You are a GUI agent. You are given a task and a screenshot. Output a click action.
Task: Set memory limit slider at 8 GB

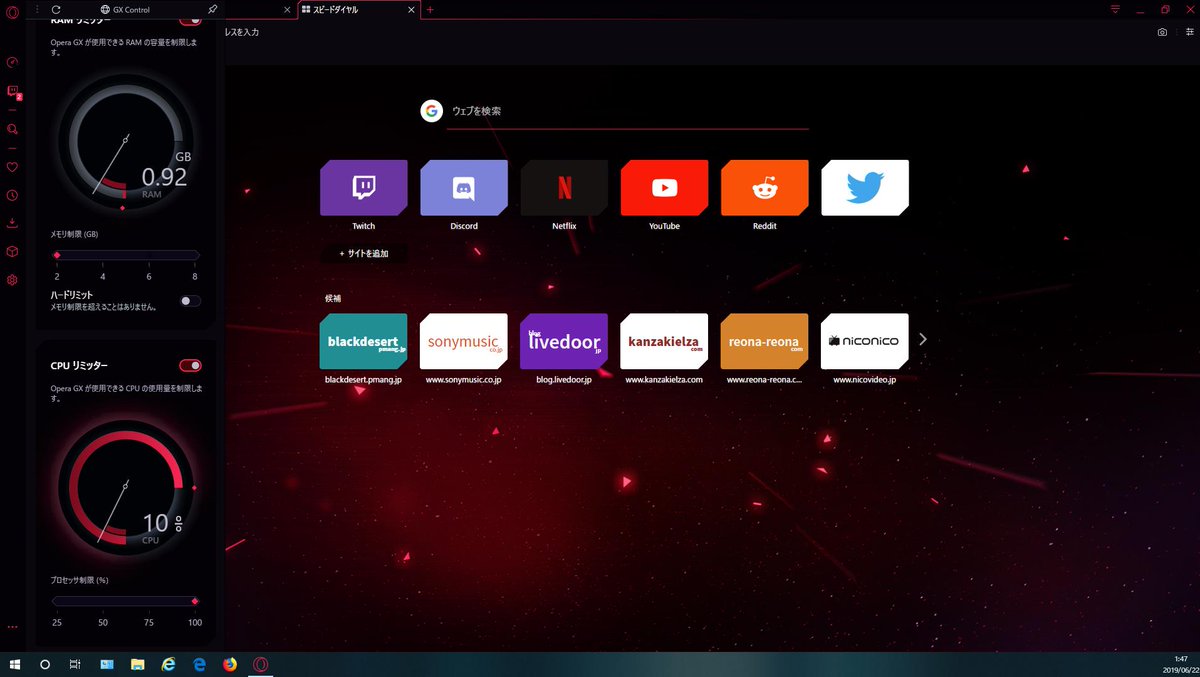(195, 256)
